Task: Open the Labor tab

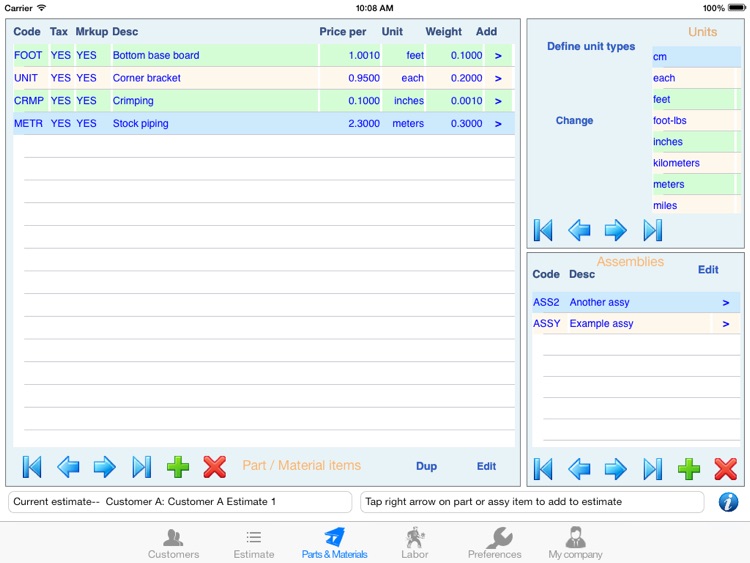Action: 415,544
